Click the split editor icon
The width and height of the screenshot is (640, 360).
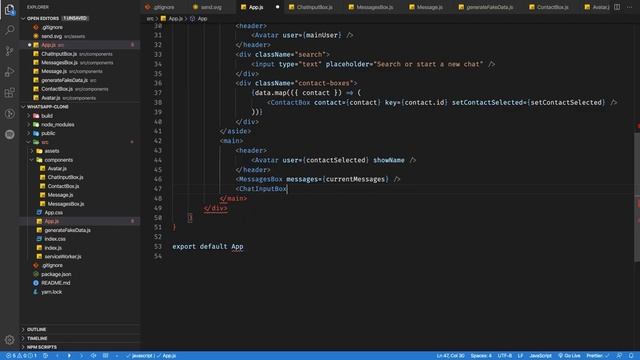[617, 7]
